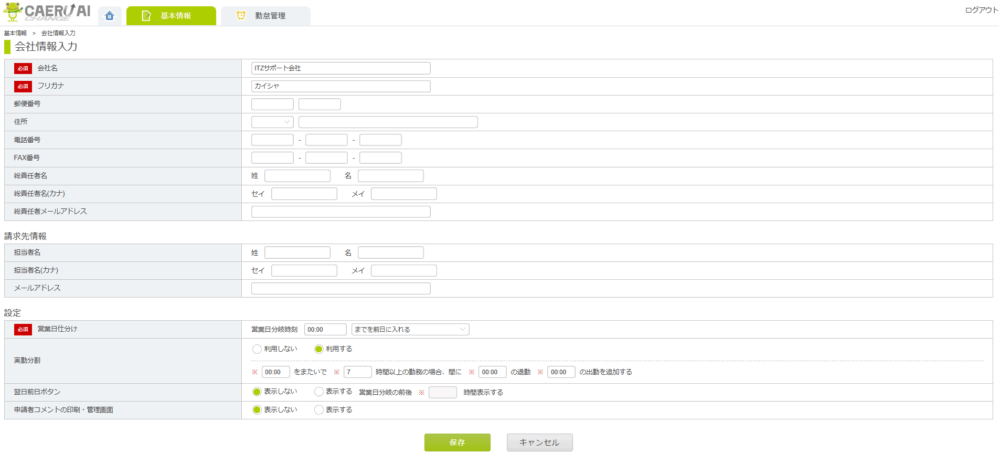Open the 住所 prefecture dropdown
The width and height of the screenshot is (1000, 463).
[x=272, y=122]
